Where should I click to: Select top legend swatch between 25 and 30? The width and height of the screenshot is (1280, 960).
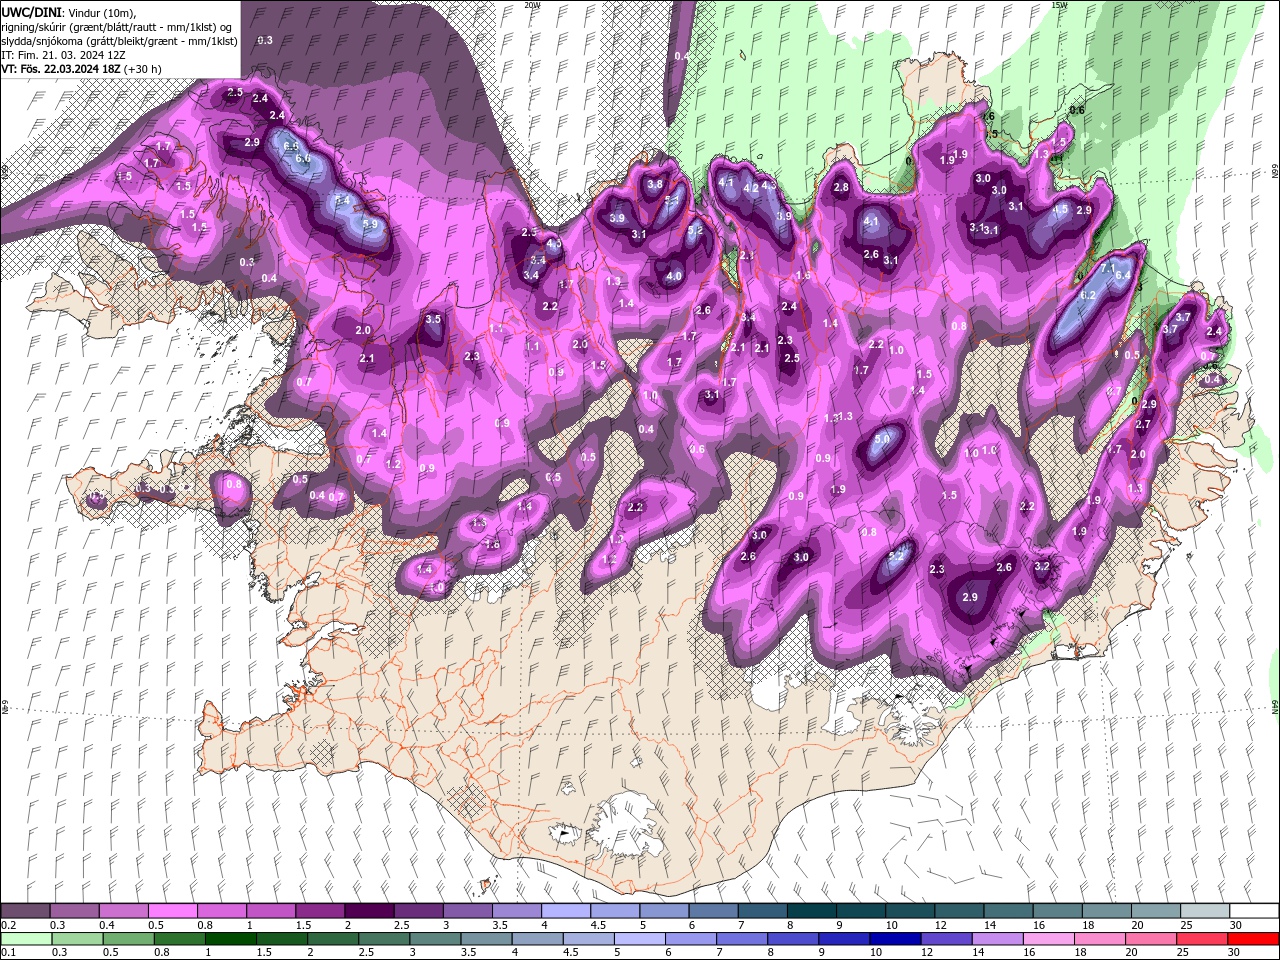[x=1205, y=911]
